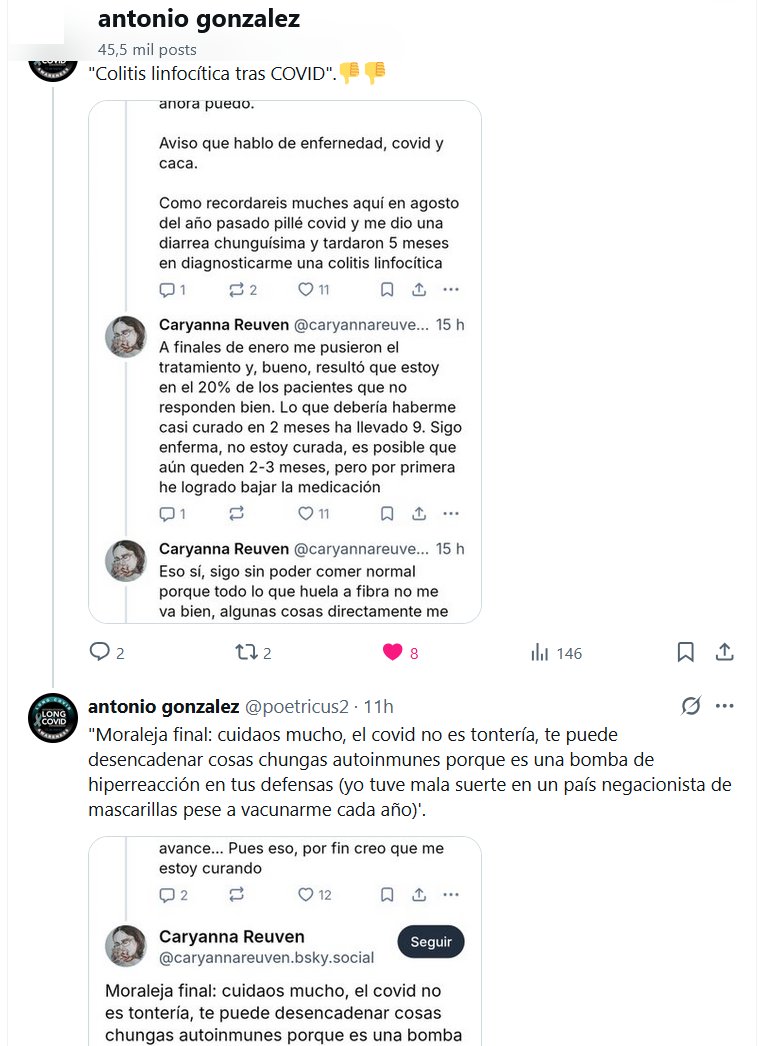Open the embedded image showing colitis diagnosis thread
This screenshot has width=762, height=1046.
click(x=285, y=360)
